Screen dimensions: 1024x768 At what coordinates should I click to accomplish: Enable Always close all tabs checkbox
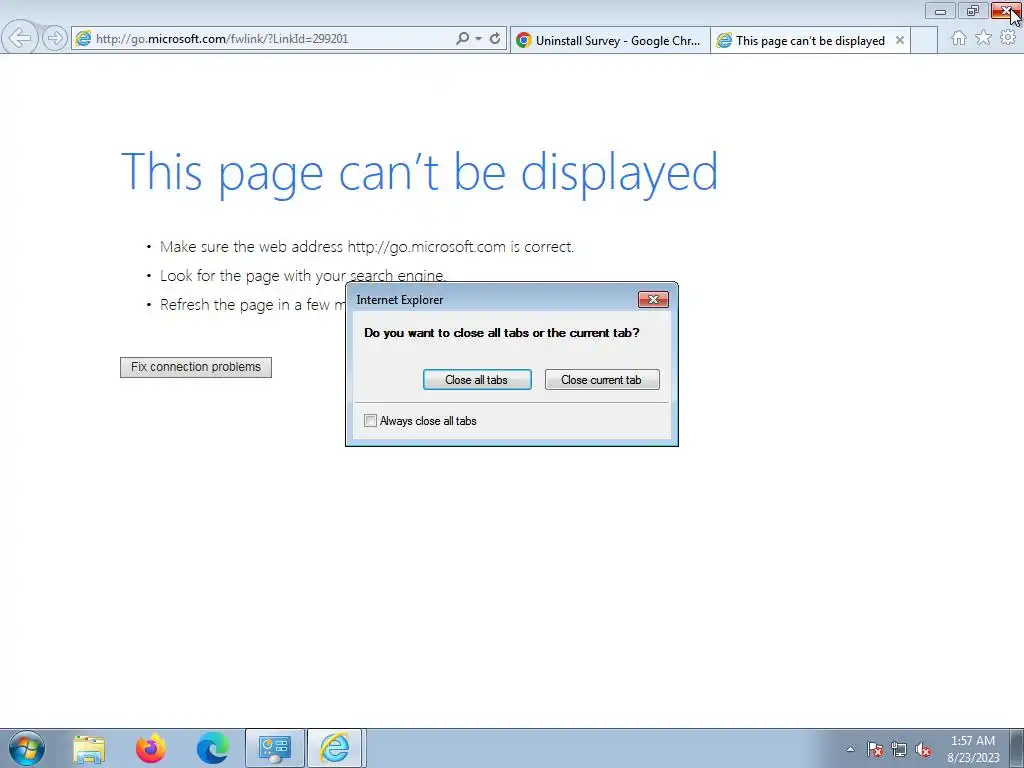coord(370,421)
